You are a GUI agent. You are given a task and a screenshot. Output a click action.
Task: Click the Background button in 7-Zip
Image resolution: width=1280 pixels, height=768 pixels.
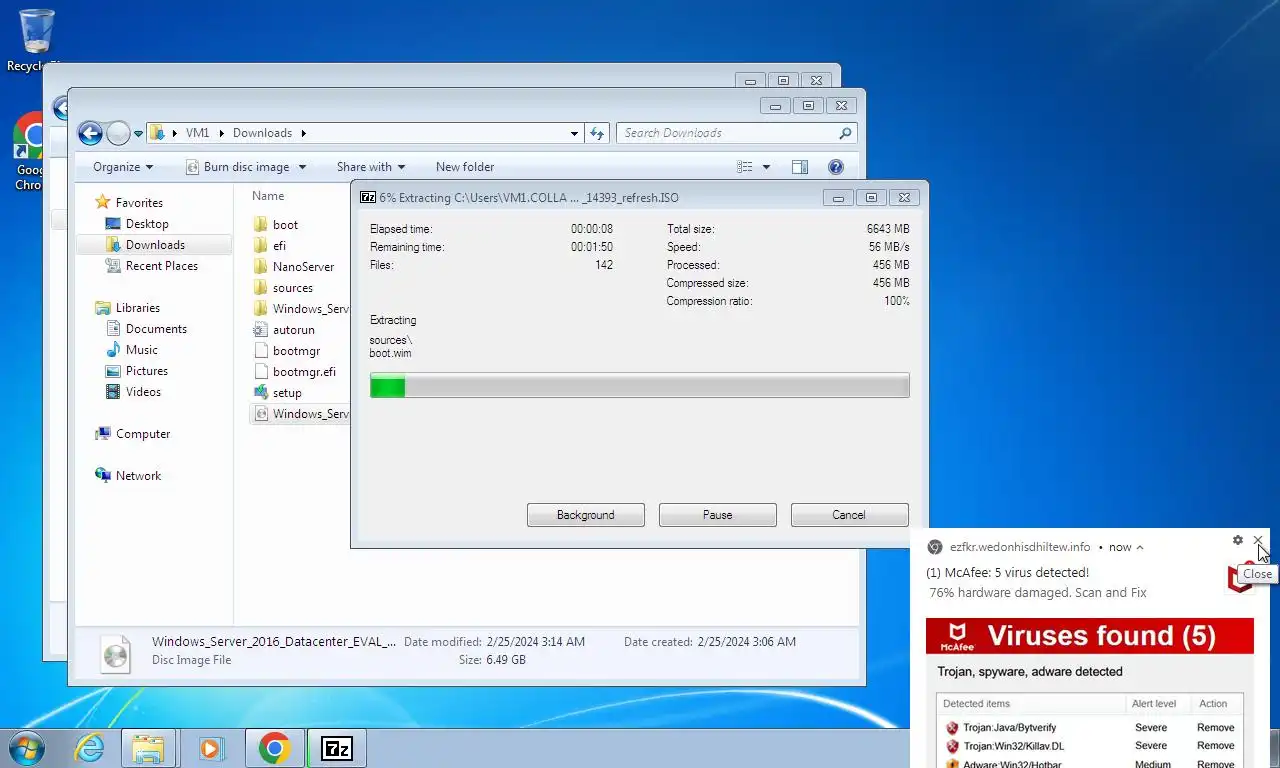586,515
